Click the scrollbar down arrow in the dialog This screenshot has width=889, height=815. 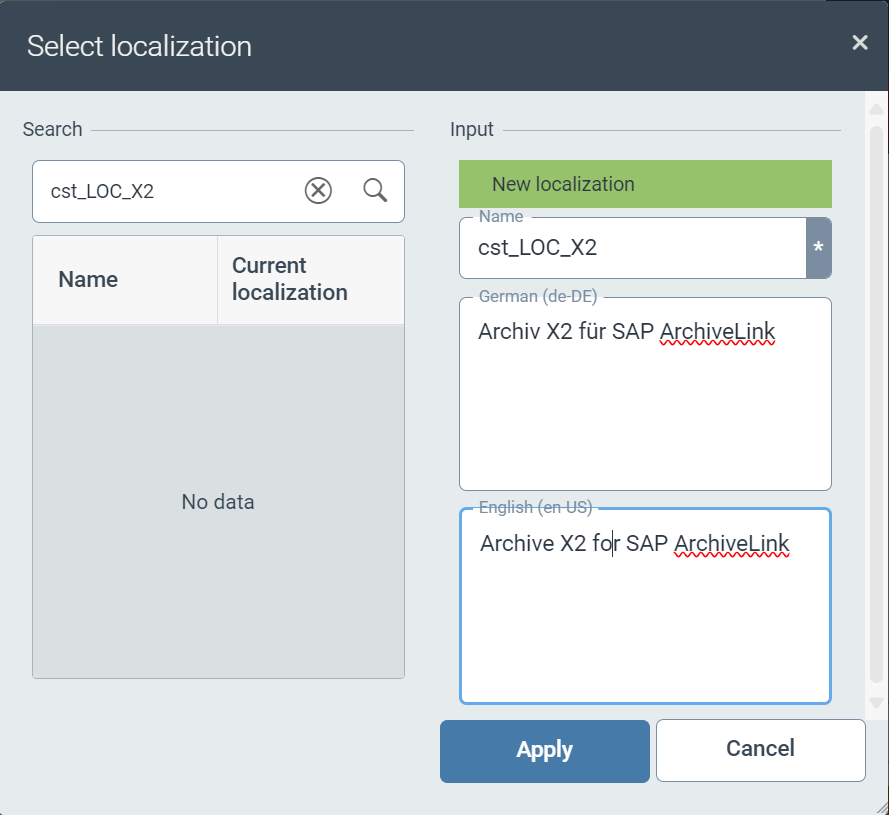(x=876, y=703)
